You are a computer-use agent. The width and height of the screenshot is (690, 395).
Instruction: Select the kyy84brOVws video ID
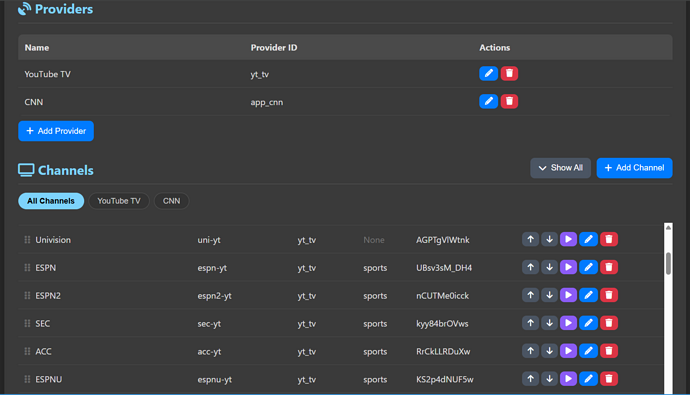442,323
